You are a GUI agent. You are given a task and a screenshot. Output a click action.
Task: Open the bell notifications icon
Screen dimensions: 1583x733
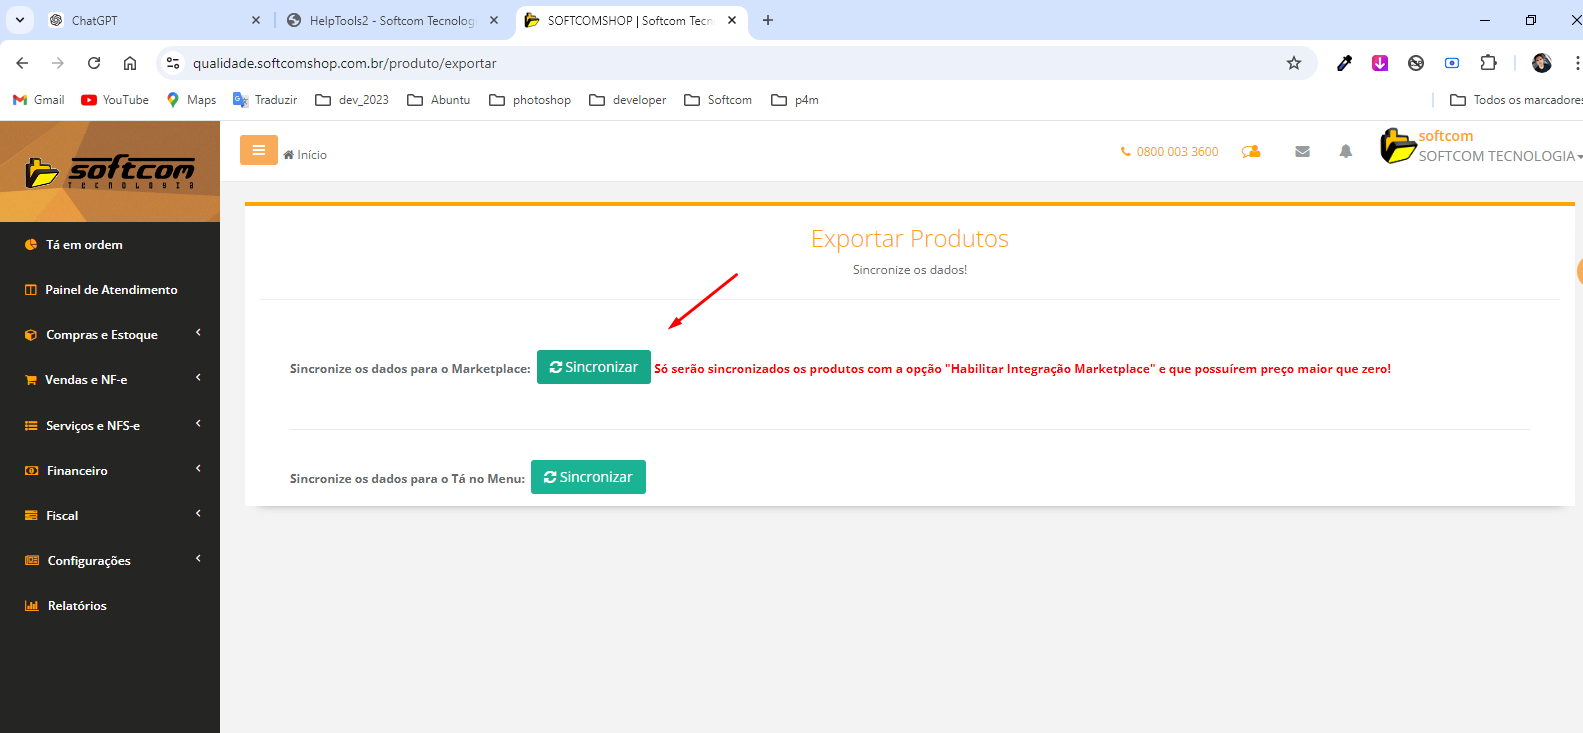click(1345, 152)
